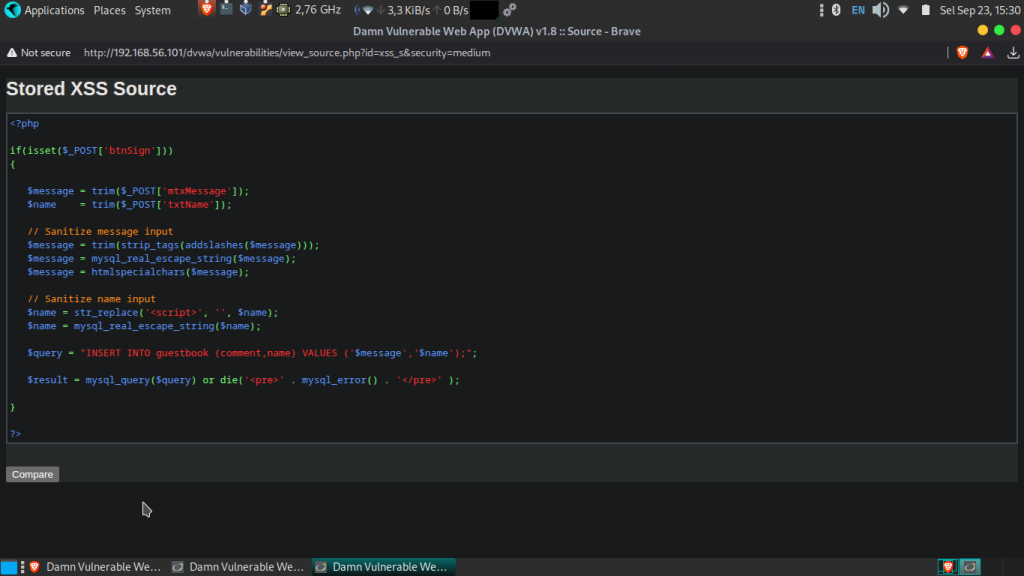
Task: Click the Bluetooth tray icon
Action: [836, 10]
